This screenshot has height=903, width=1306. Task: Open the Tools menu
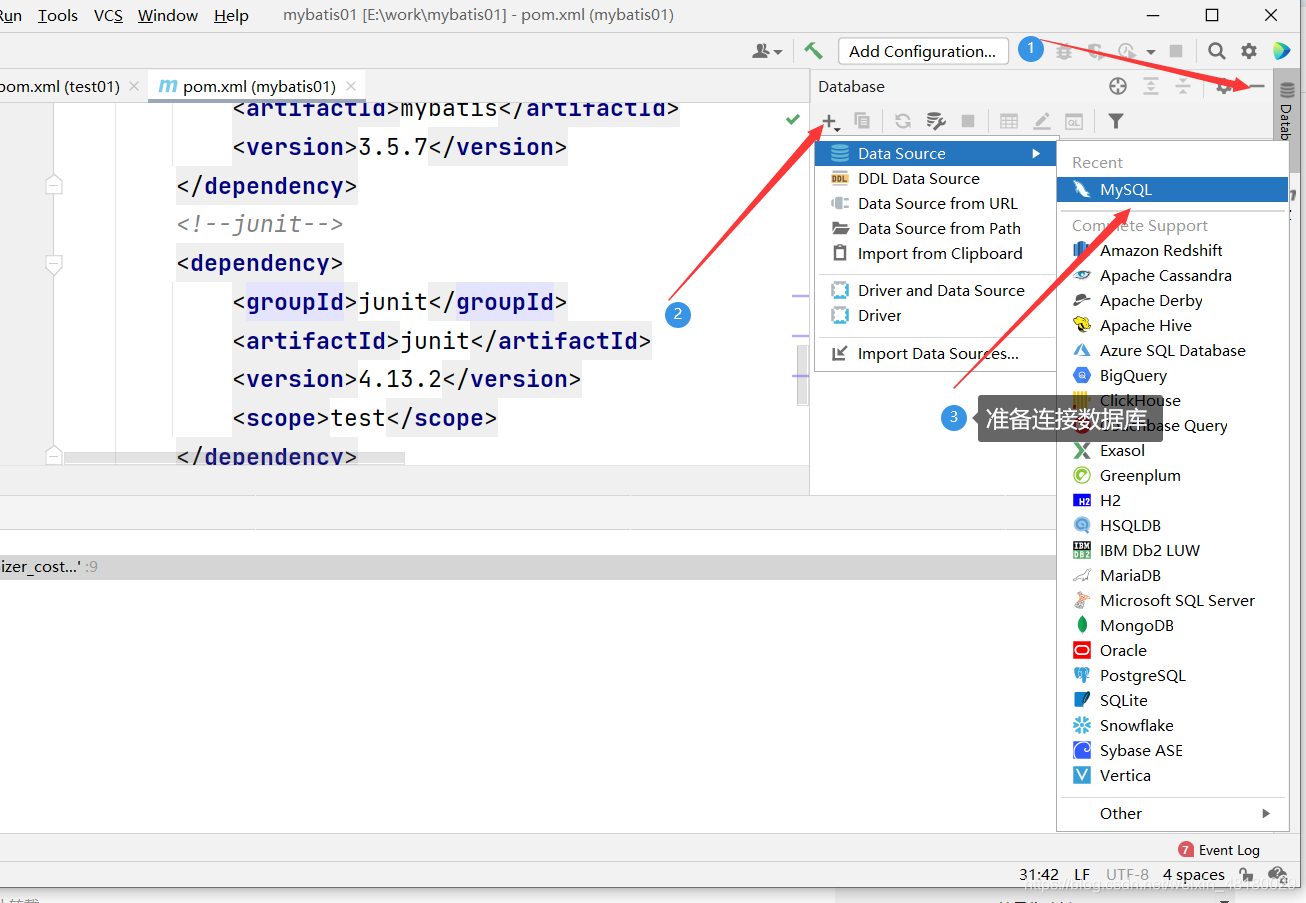tap(58, 15)
